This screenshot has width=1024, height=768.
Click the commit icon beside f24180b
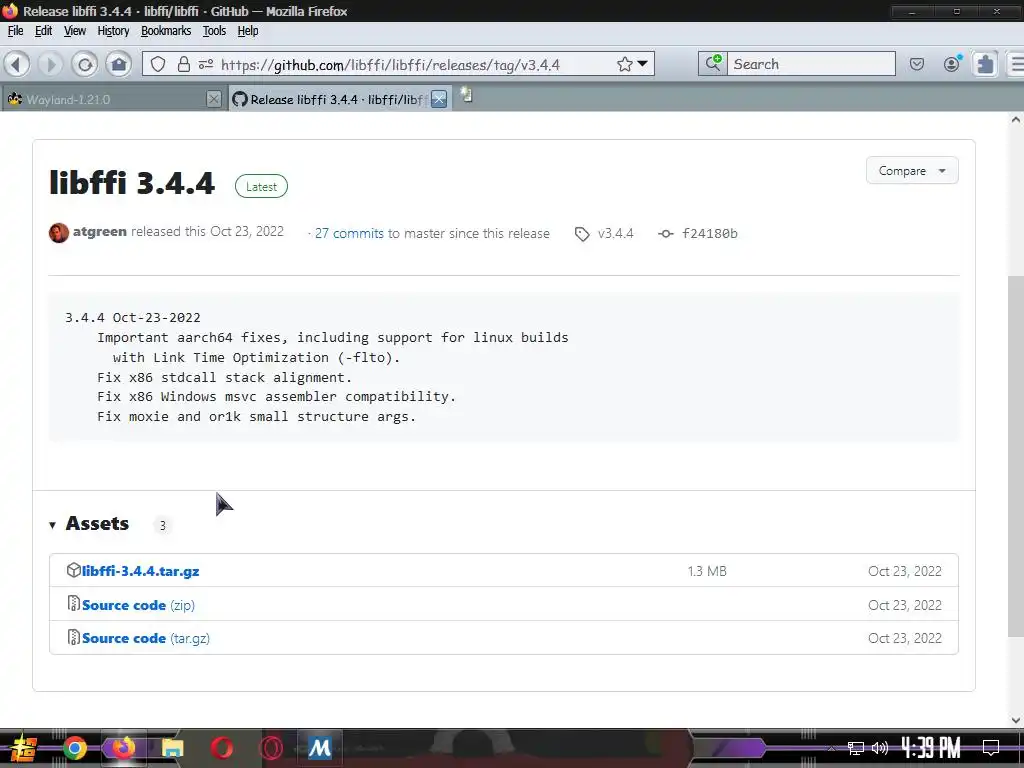pos(665,233)
